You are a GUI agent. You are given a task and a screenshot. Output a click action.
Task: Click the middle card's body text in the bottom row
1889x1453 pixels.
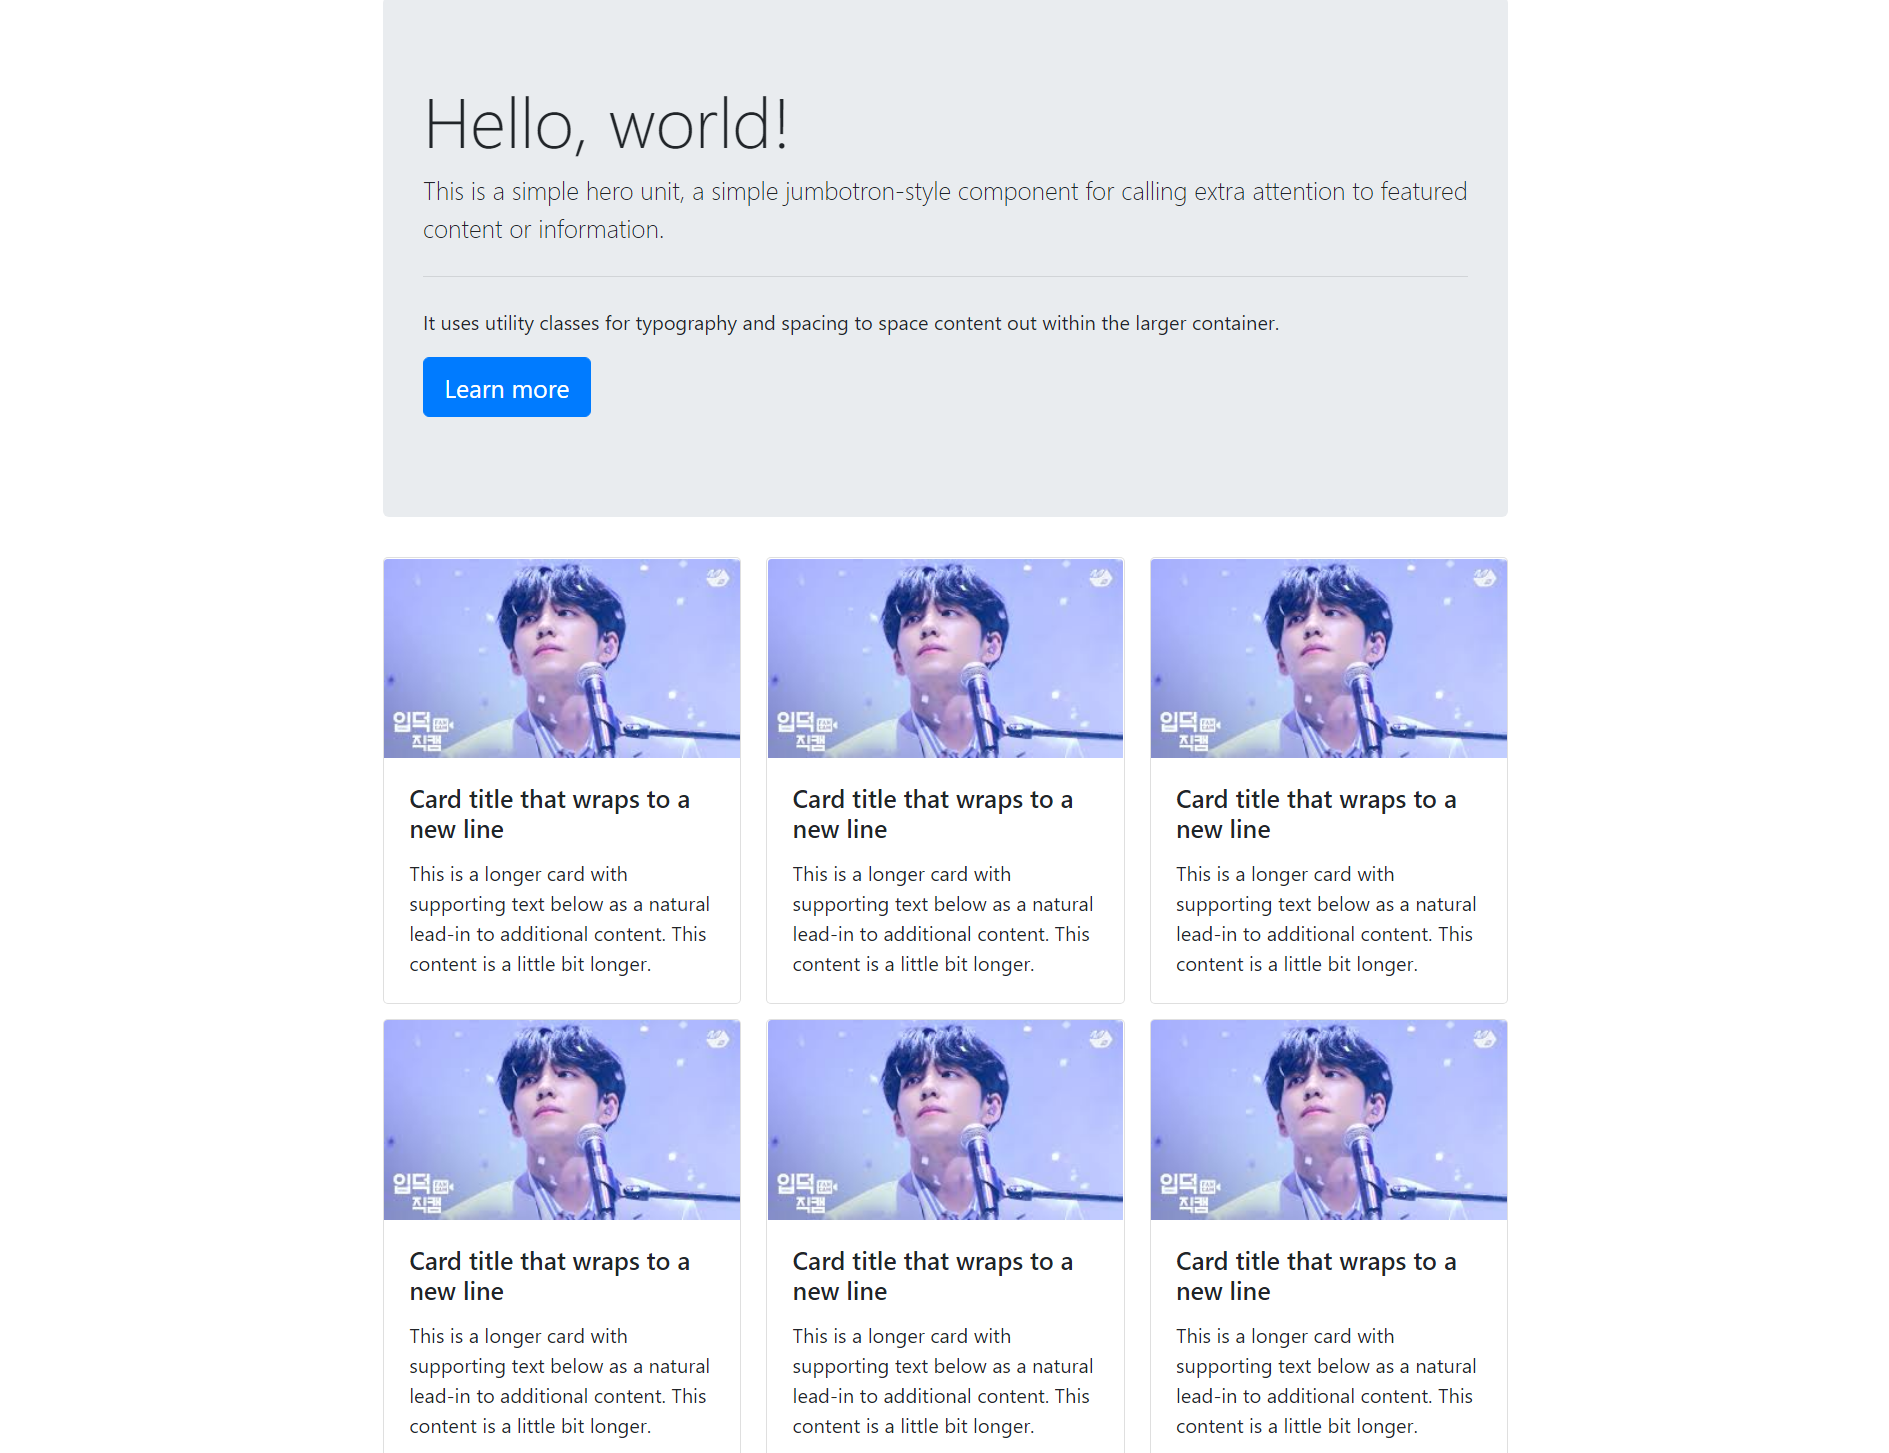[943, 1381]
